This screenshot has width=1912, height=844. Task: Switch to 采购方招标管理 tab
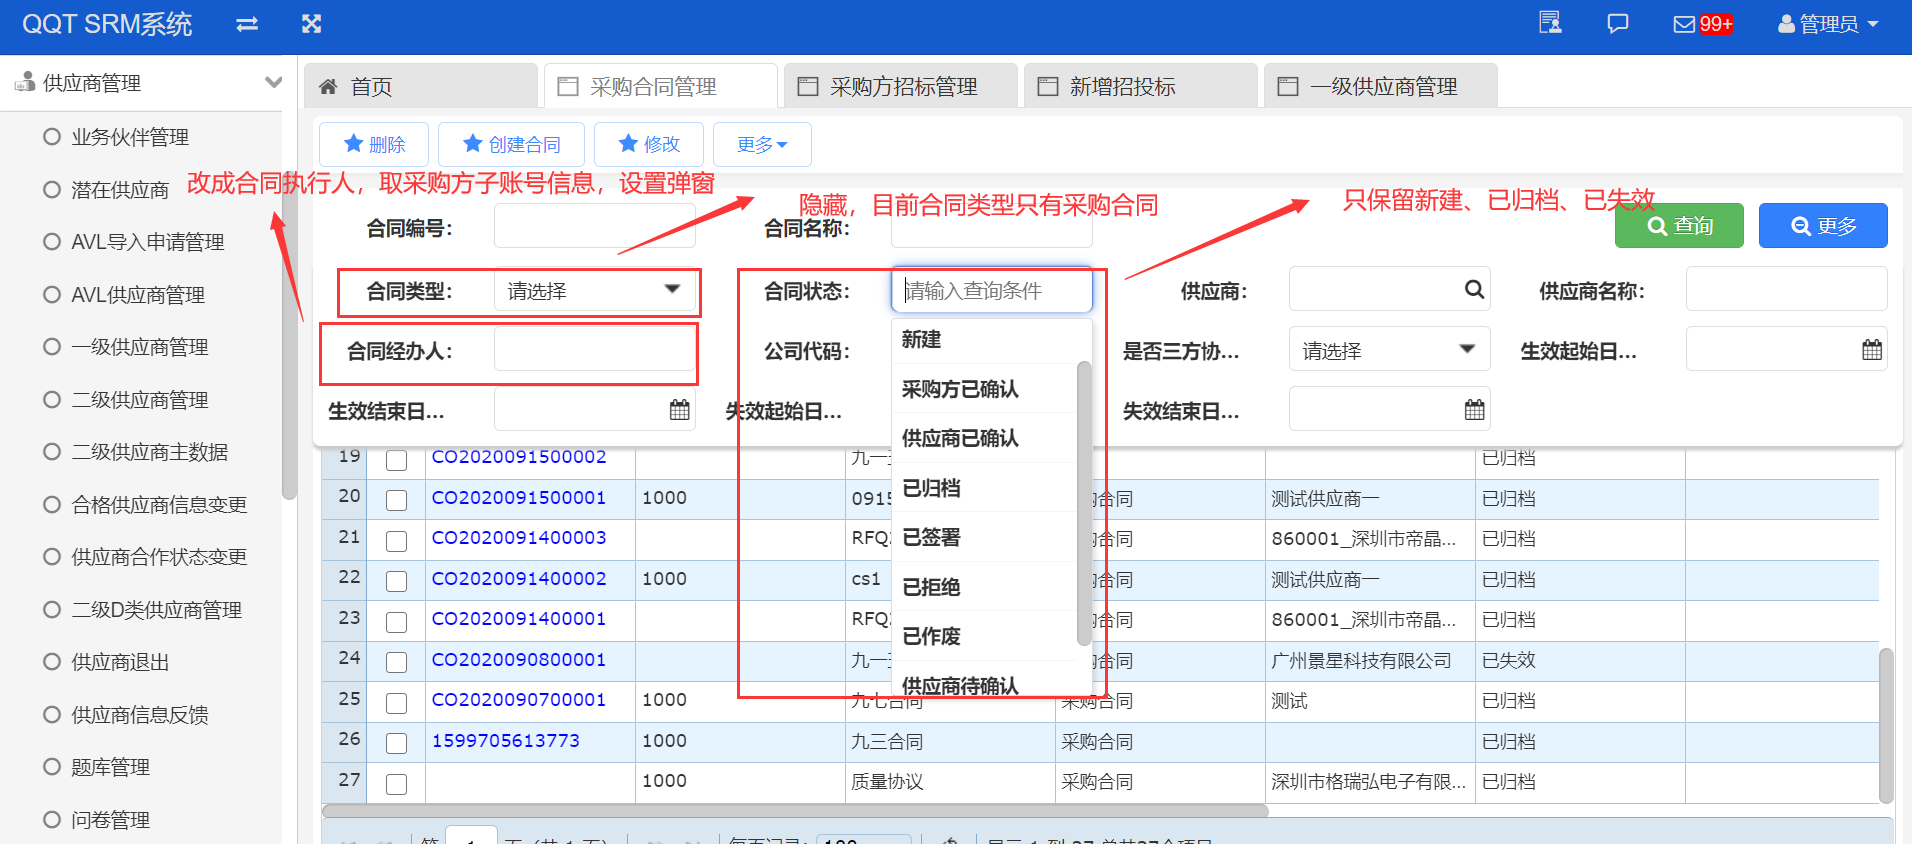pyautogui.click(x=901, y=86)
